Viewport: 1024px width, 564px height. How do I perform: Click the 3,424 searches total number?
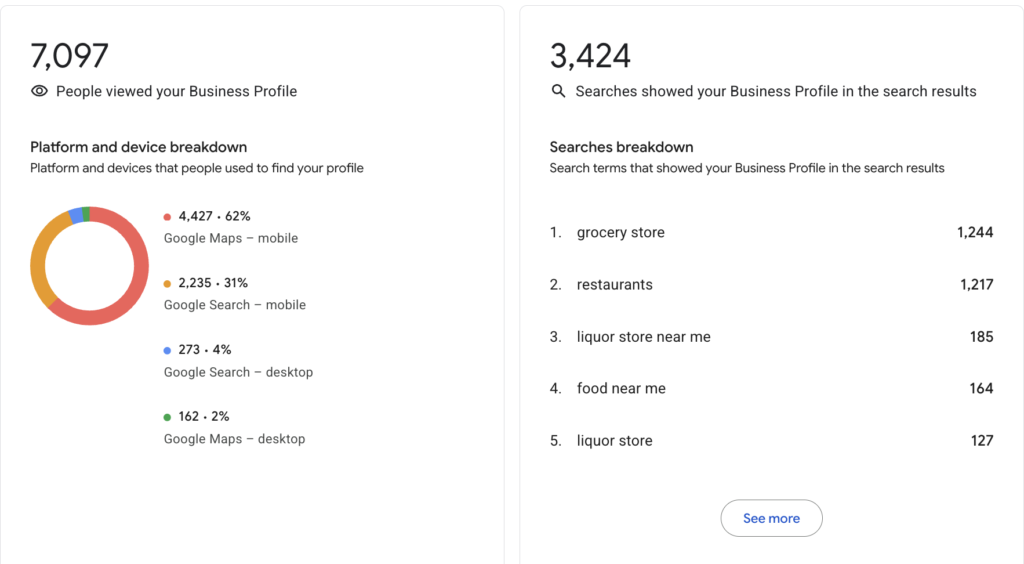tap(590, 56)
